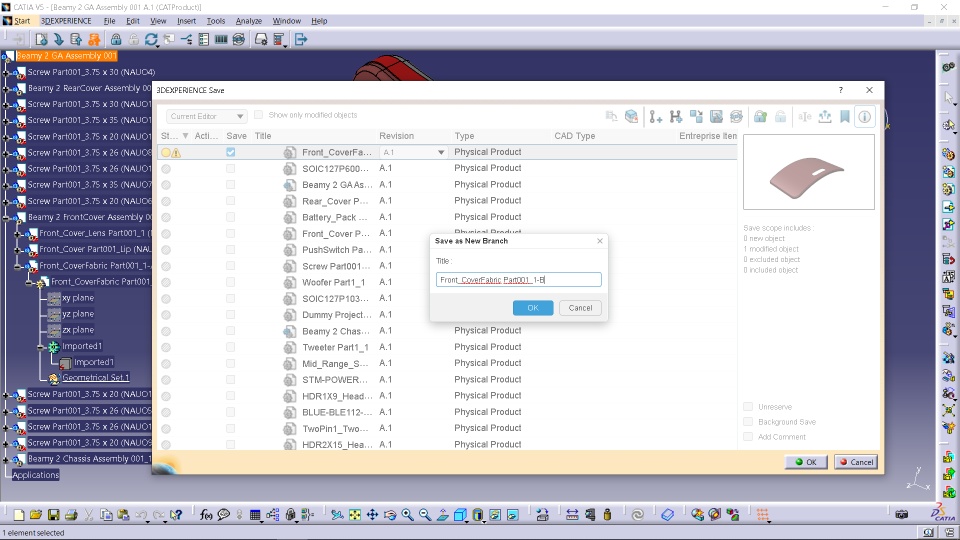This screenshot has width=960, height=540.
Task: Open the St... column filter dropdown arrow
Action: (x=185, y=136)
